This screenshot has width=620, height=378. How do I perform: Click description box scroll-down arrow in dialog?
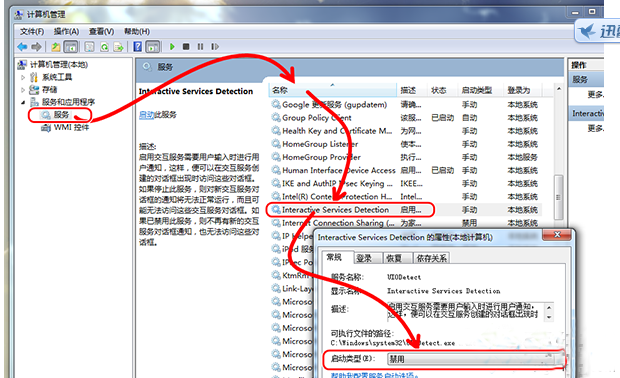point(549,317)
